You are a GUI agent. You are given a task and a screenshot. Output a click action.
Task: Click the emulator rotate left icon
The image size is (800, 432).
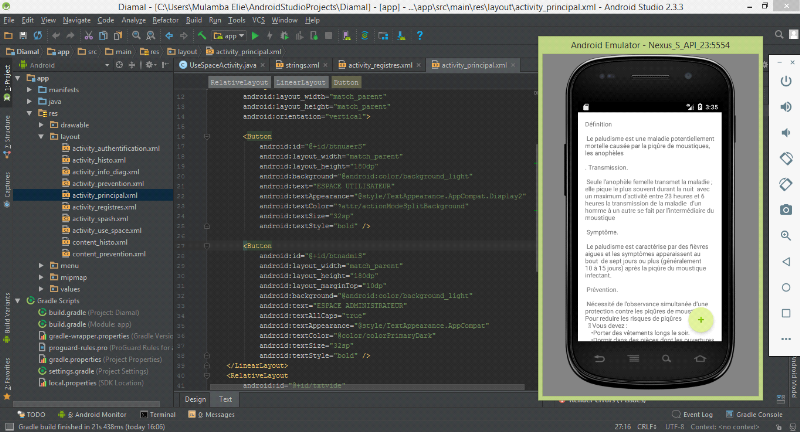pyautogui.click(x=786, y=158)
